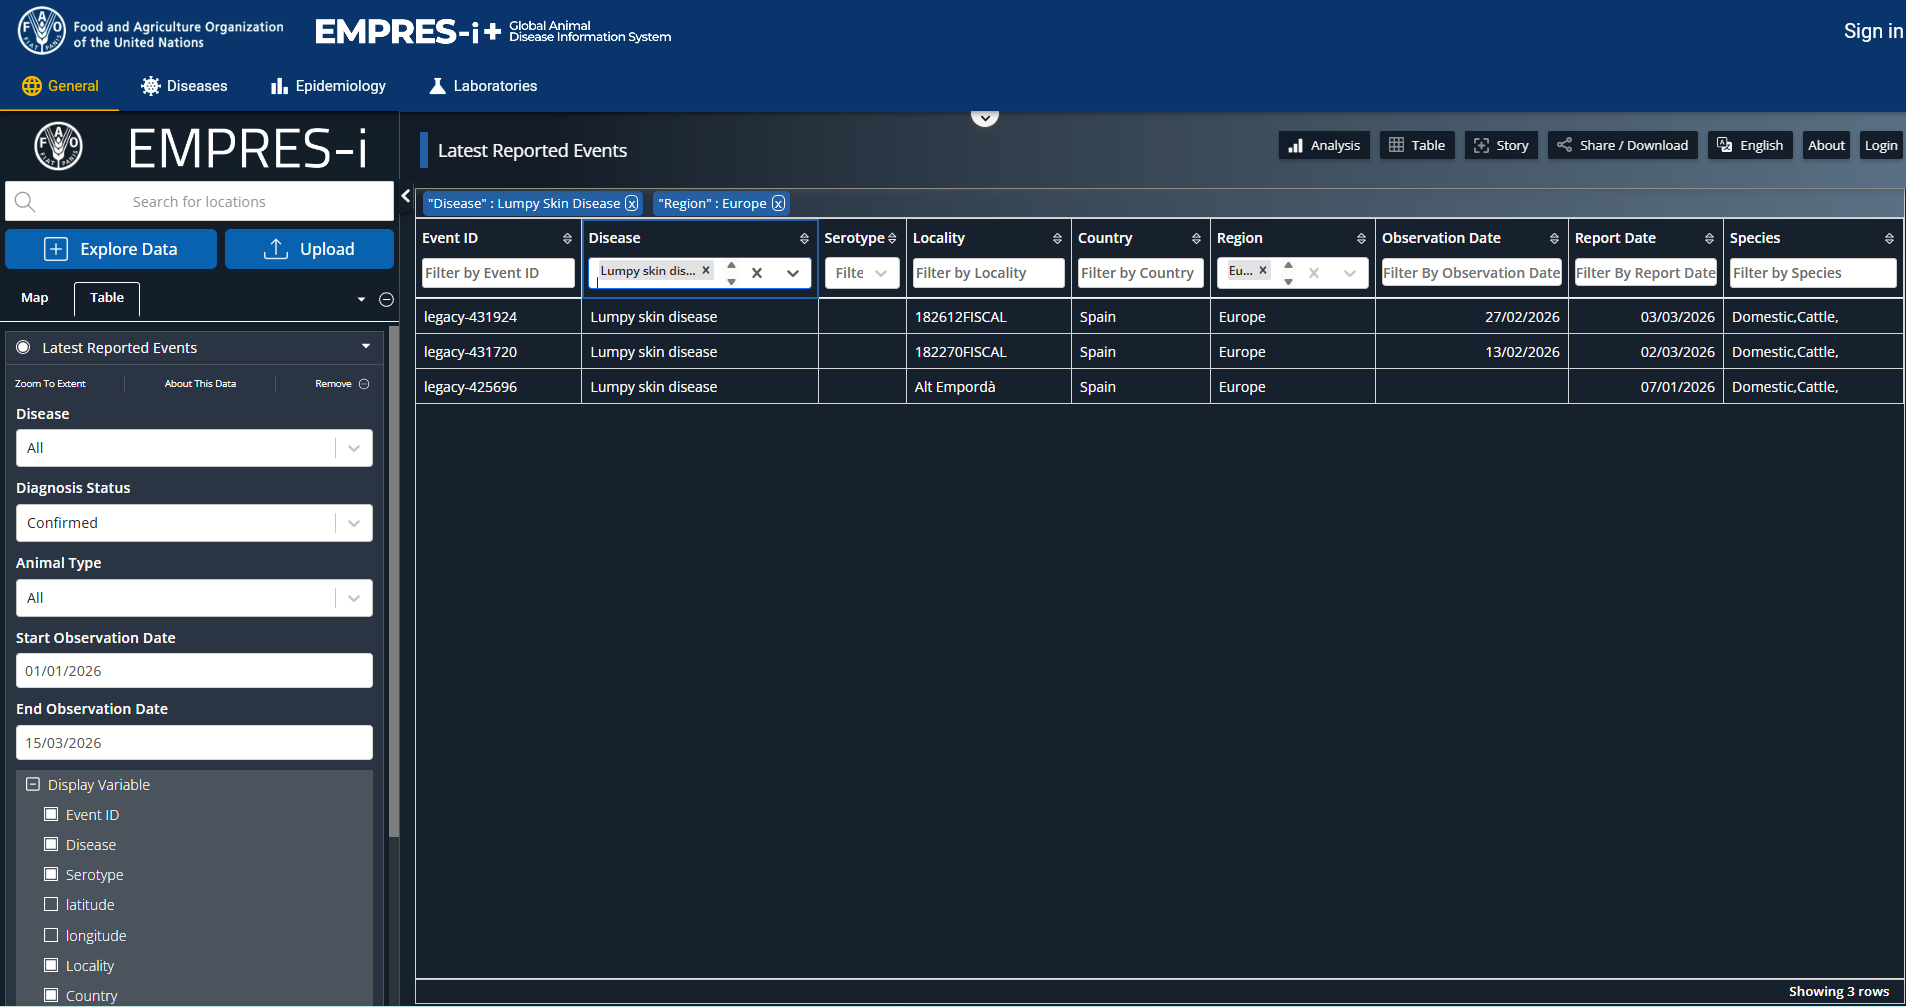Sort by the Country column

[x=1196, y=239]
